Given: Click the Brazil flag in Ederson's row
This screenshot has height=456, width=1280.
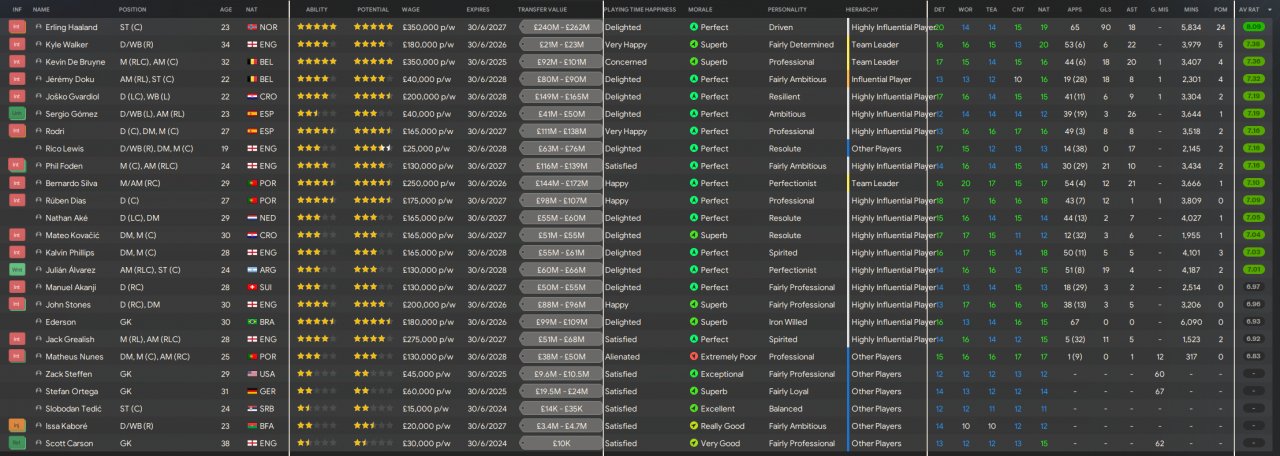Looking at the screenshot, I should 251,322.
